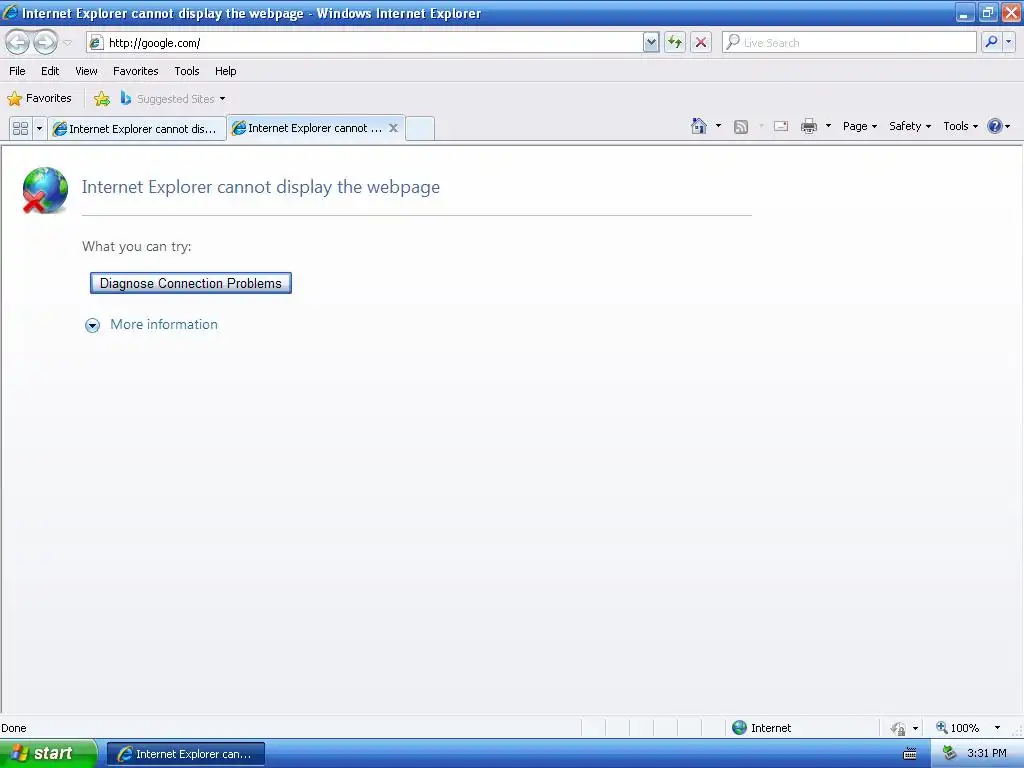This screenshot has height=768, width=1024.
Task: Click inside the Live Search box
Action: 849,42
